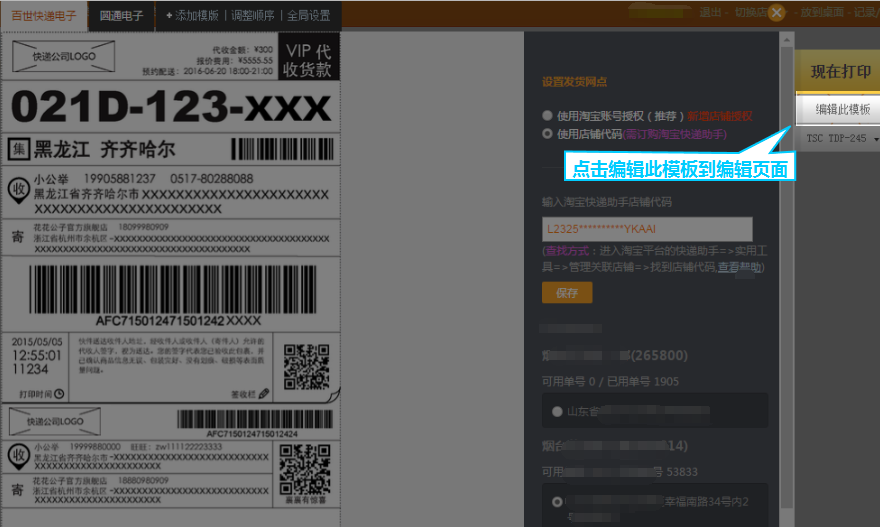Click the express company LOGO placeholder at top

60,57
